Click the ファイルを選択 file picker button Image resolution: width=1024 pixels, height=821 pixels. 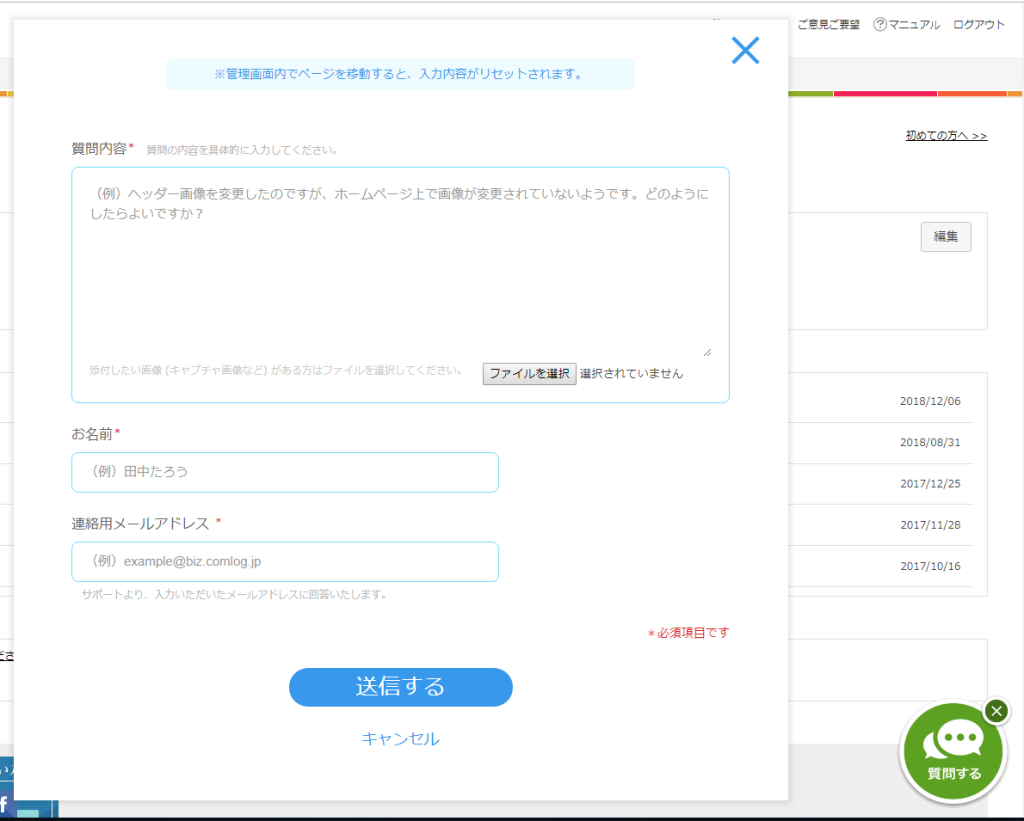point(529,373)
